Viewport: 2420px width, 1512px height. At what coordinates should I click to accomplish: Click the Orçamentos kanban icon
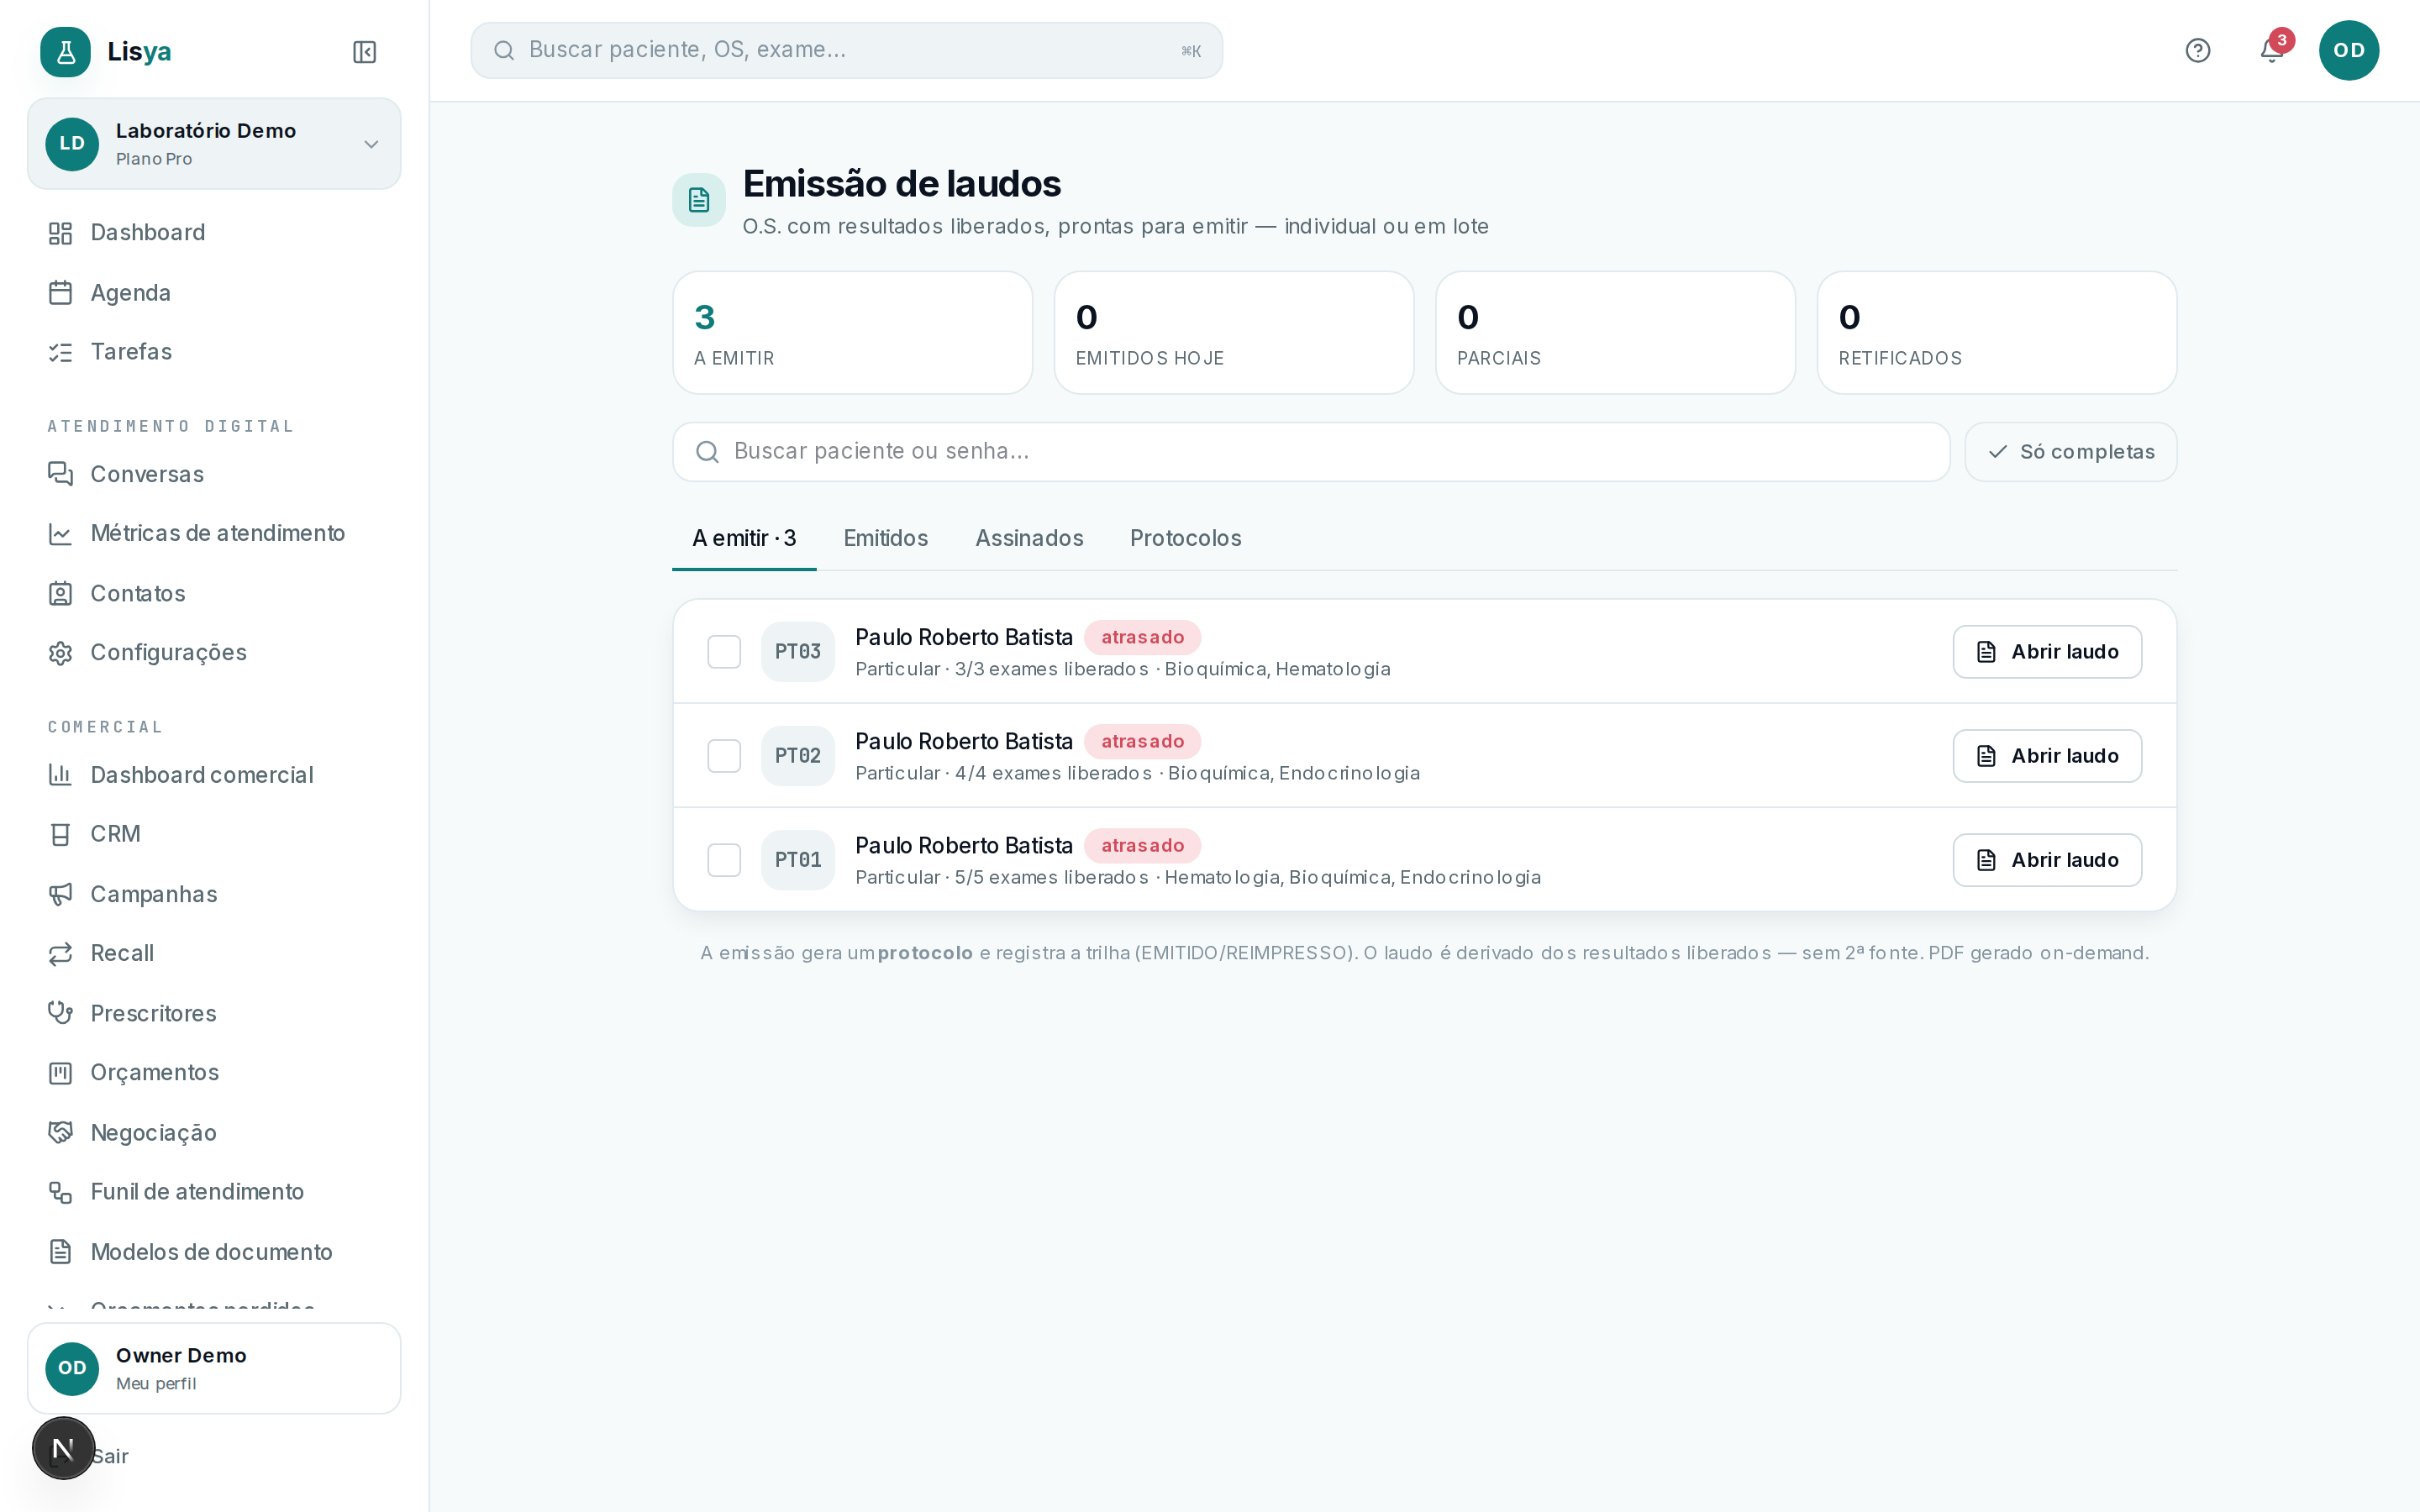pyautogui.click(x=60, y=1073)
